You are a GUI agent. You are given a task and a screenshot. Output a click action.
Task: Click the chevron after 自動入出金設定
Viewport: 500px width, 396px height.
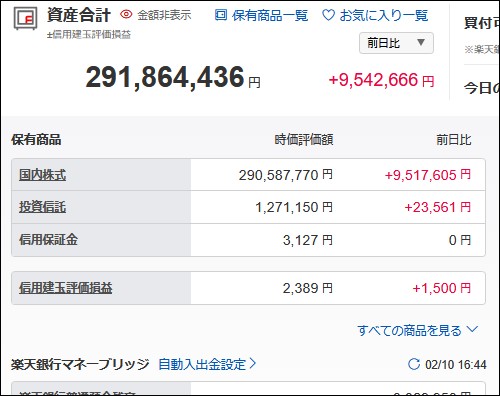(x=253, y=363)
